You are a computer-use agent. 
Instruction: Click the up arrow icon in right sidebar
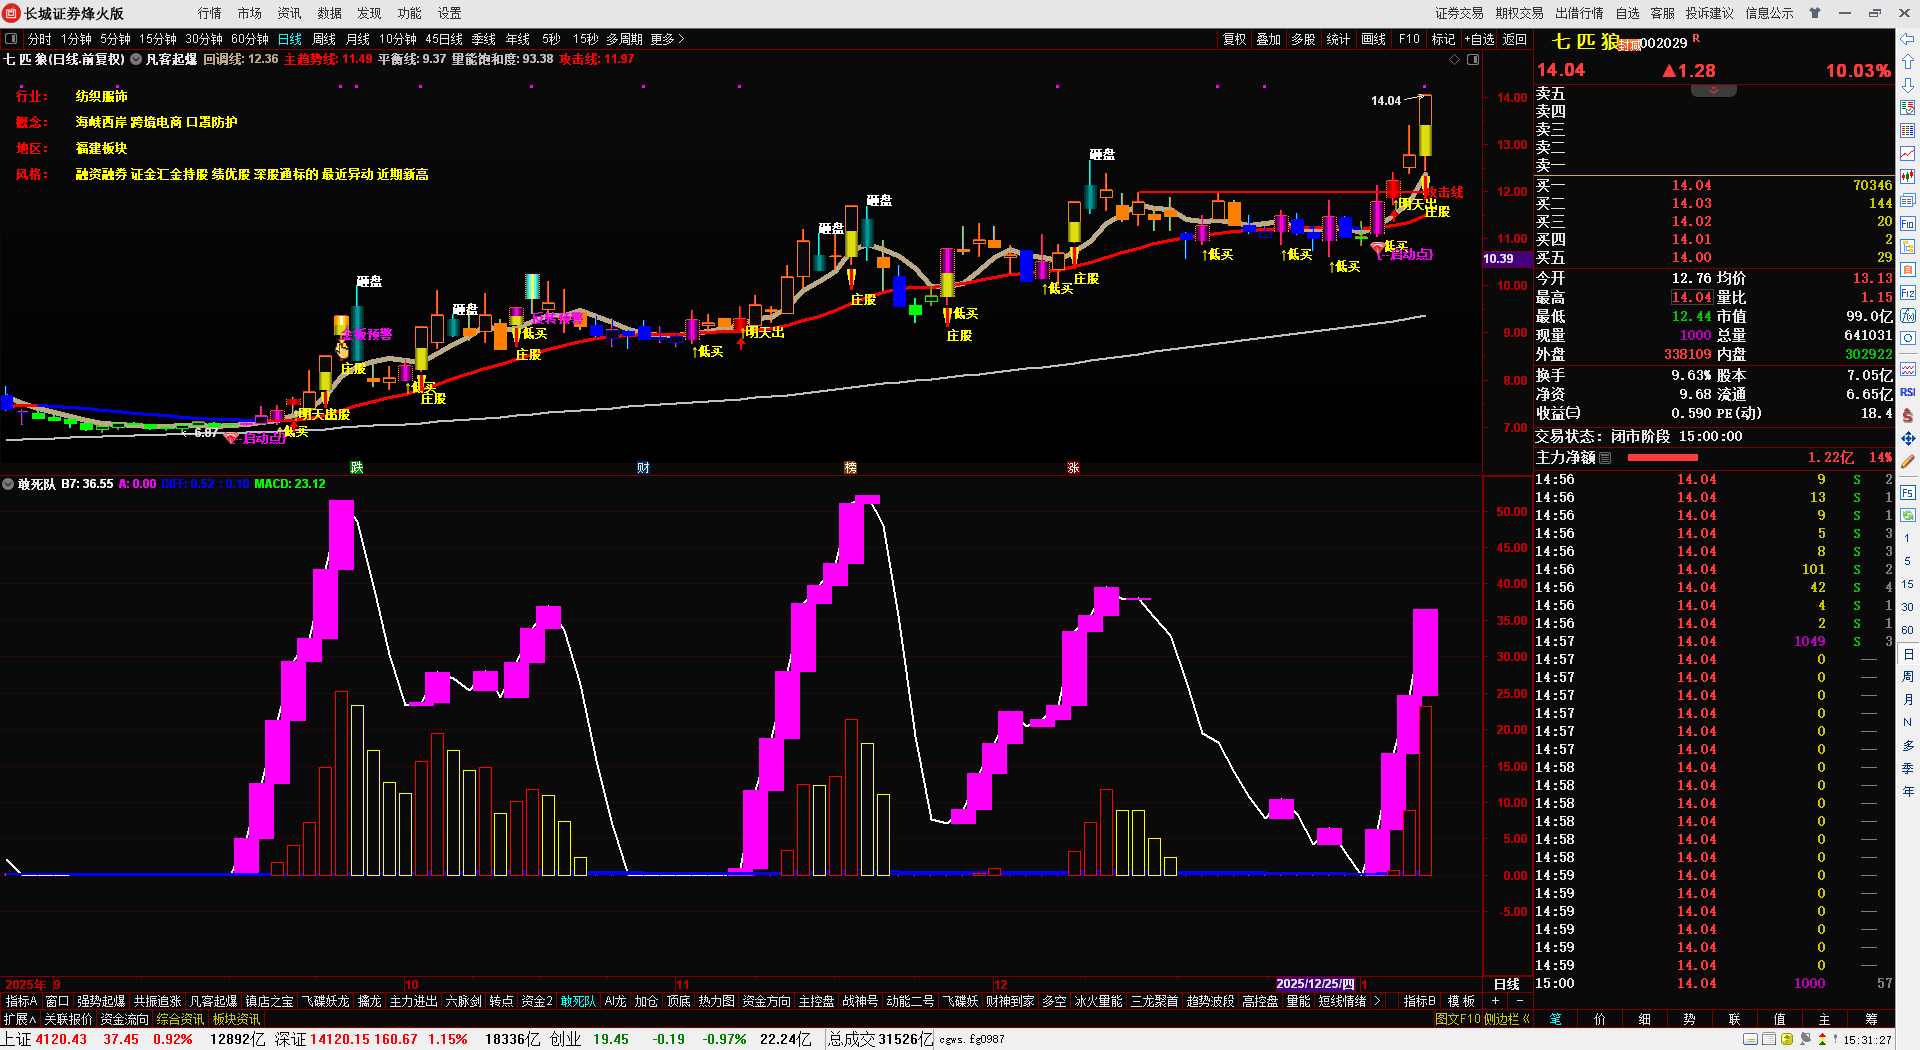pyautogui.click(x=1908, y=62)
